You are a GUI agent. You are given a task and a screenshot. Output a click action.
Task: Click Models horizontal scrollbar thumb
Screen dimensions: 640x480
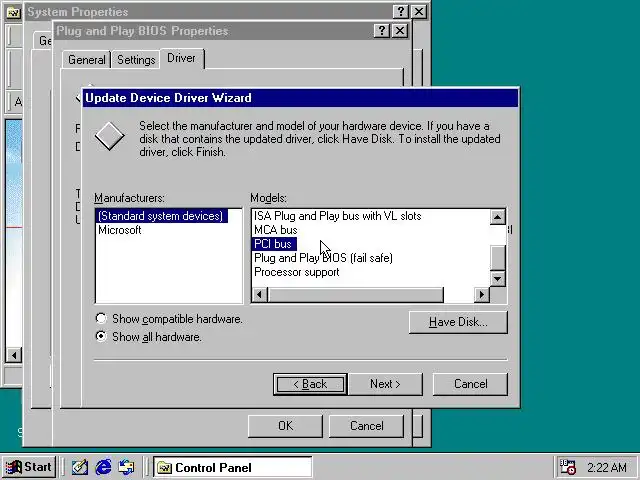tap(356, 294)
